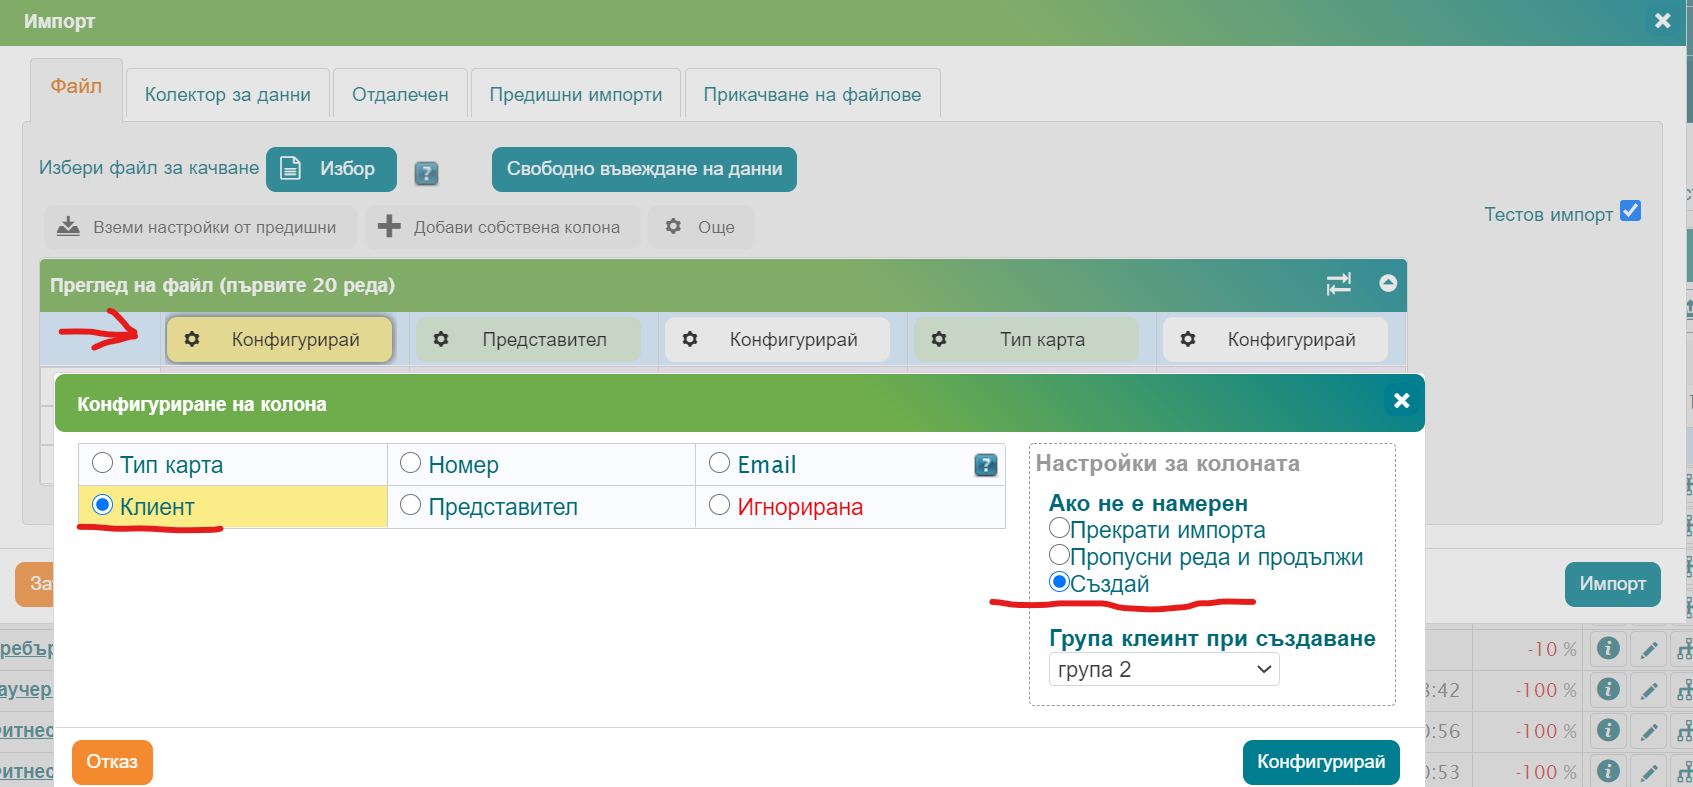This screenshot has width=1693, height=787.
Task: Open the Още settings menu
Action: pos(701,227)
